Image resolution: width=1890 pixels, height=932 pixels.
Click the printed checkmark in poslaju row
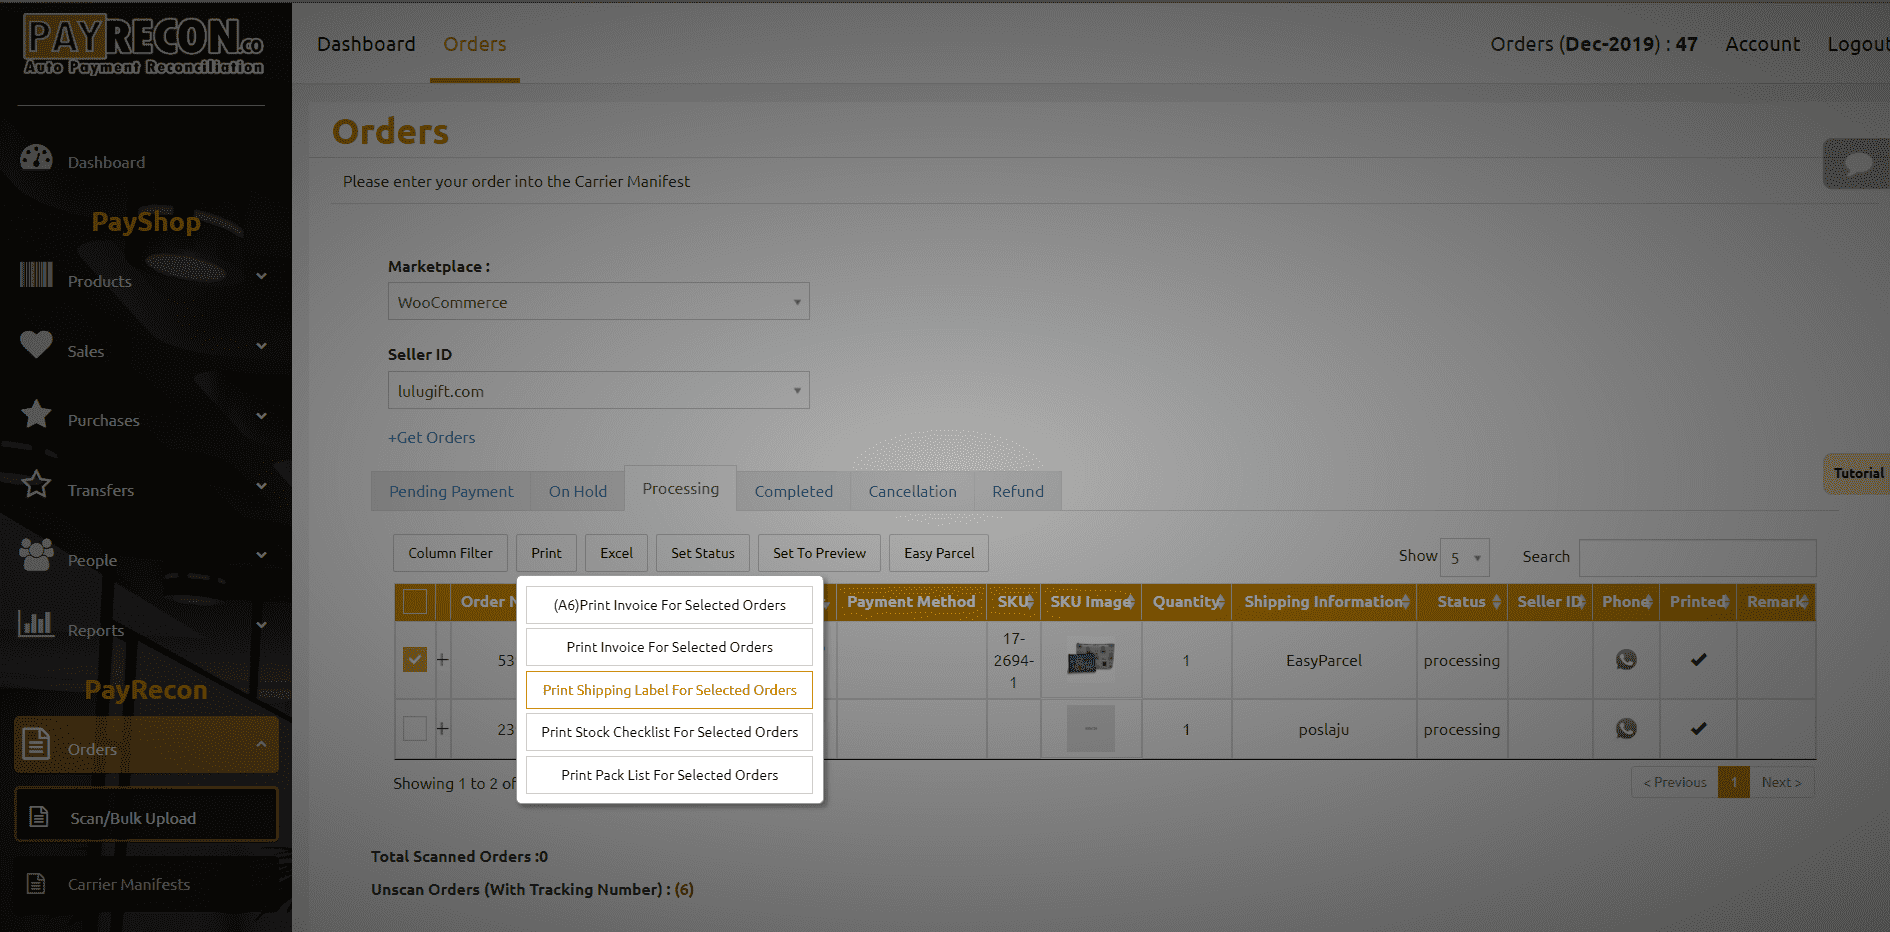pos(1698,729)
